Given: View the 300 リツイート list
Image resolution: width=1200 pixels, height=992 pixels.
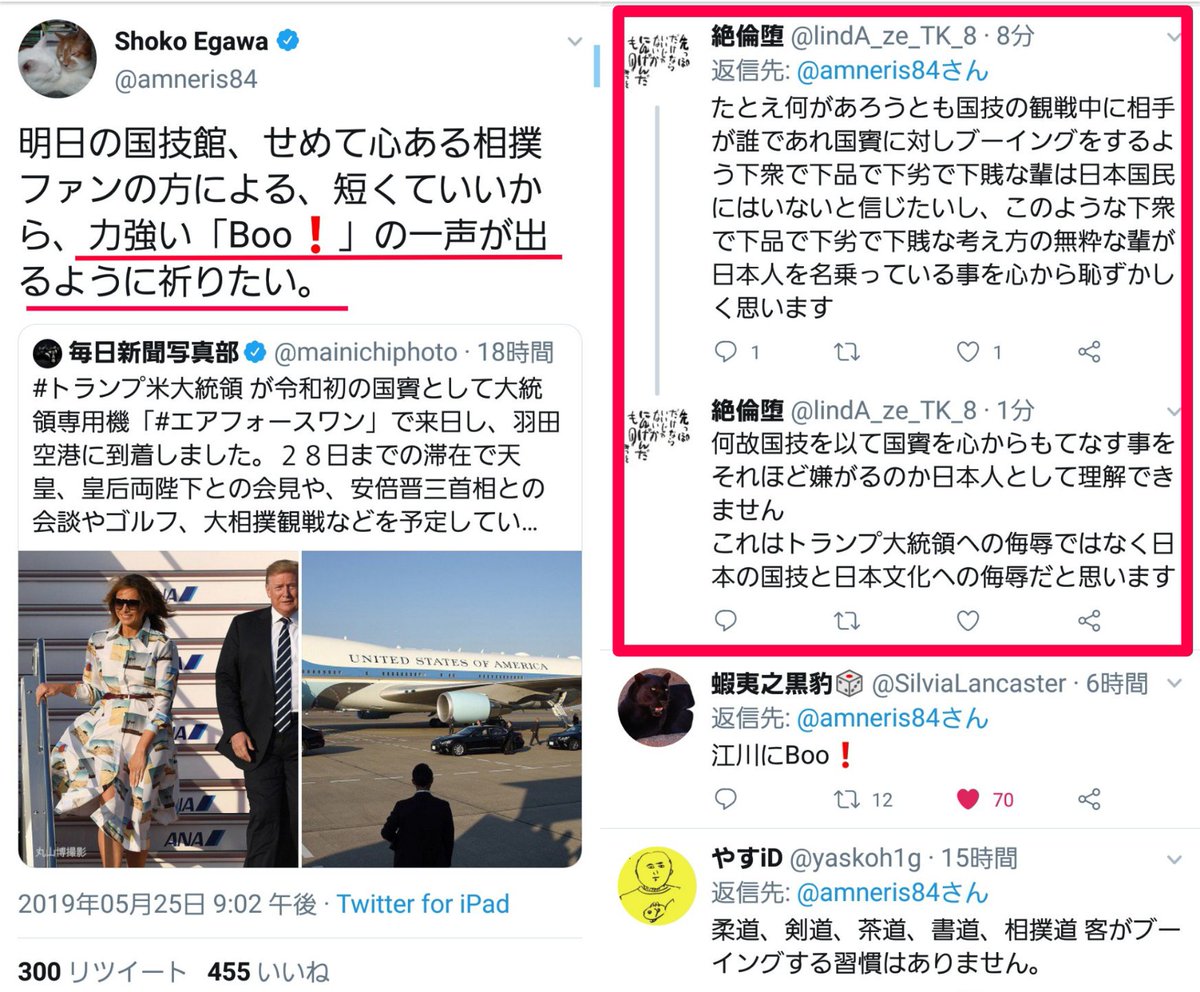Looking at the screenshot, I should click(x=103, y=972).
